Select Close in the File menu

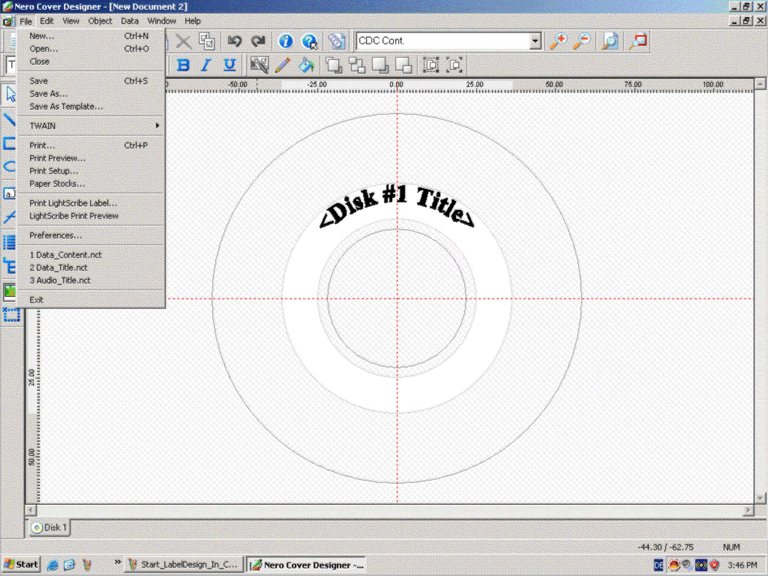click(x=91, y=61)
